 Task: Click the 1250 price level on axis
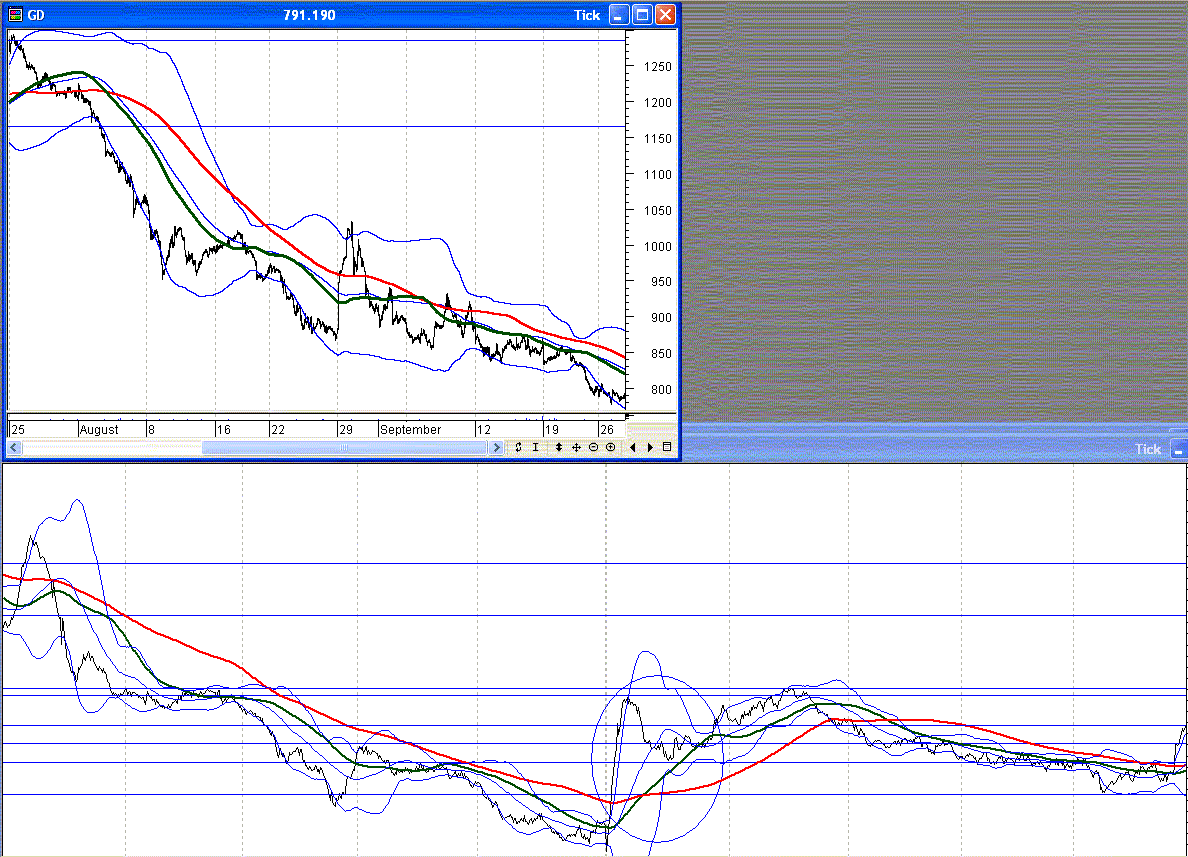click(658, 67)
